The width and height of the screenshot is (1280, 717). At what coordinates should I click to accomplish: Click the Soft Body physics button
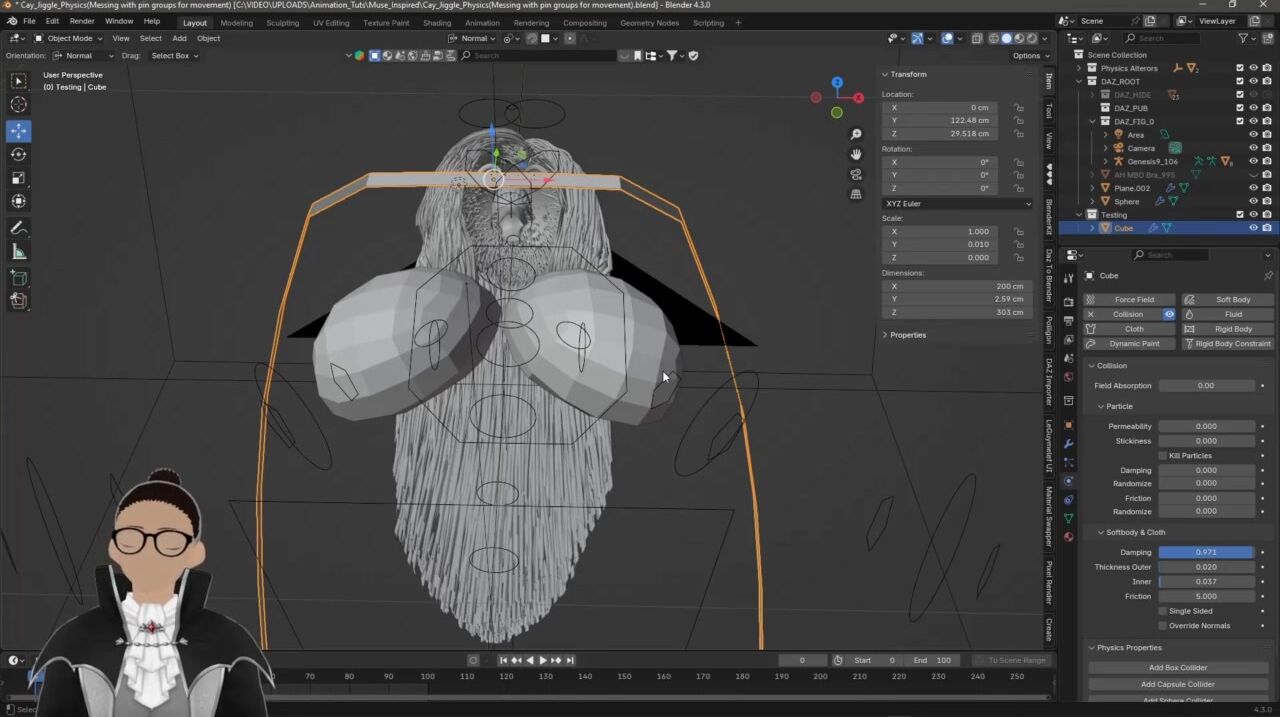coord(1226,299)
